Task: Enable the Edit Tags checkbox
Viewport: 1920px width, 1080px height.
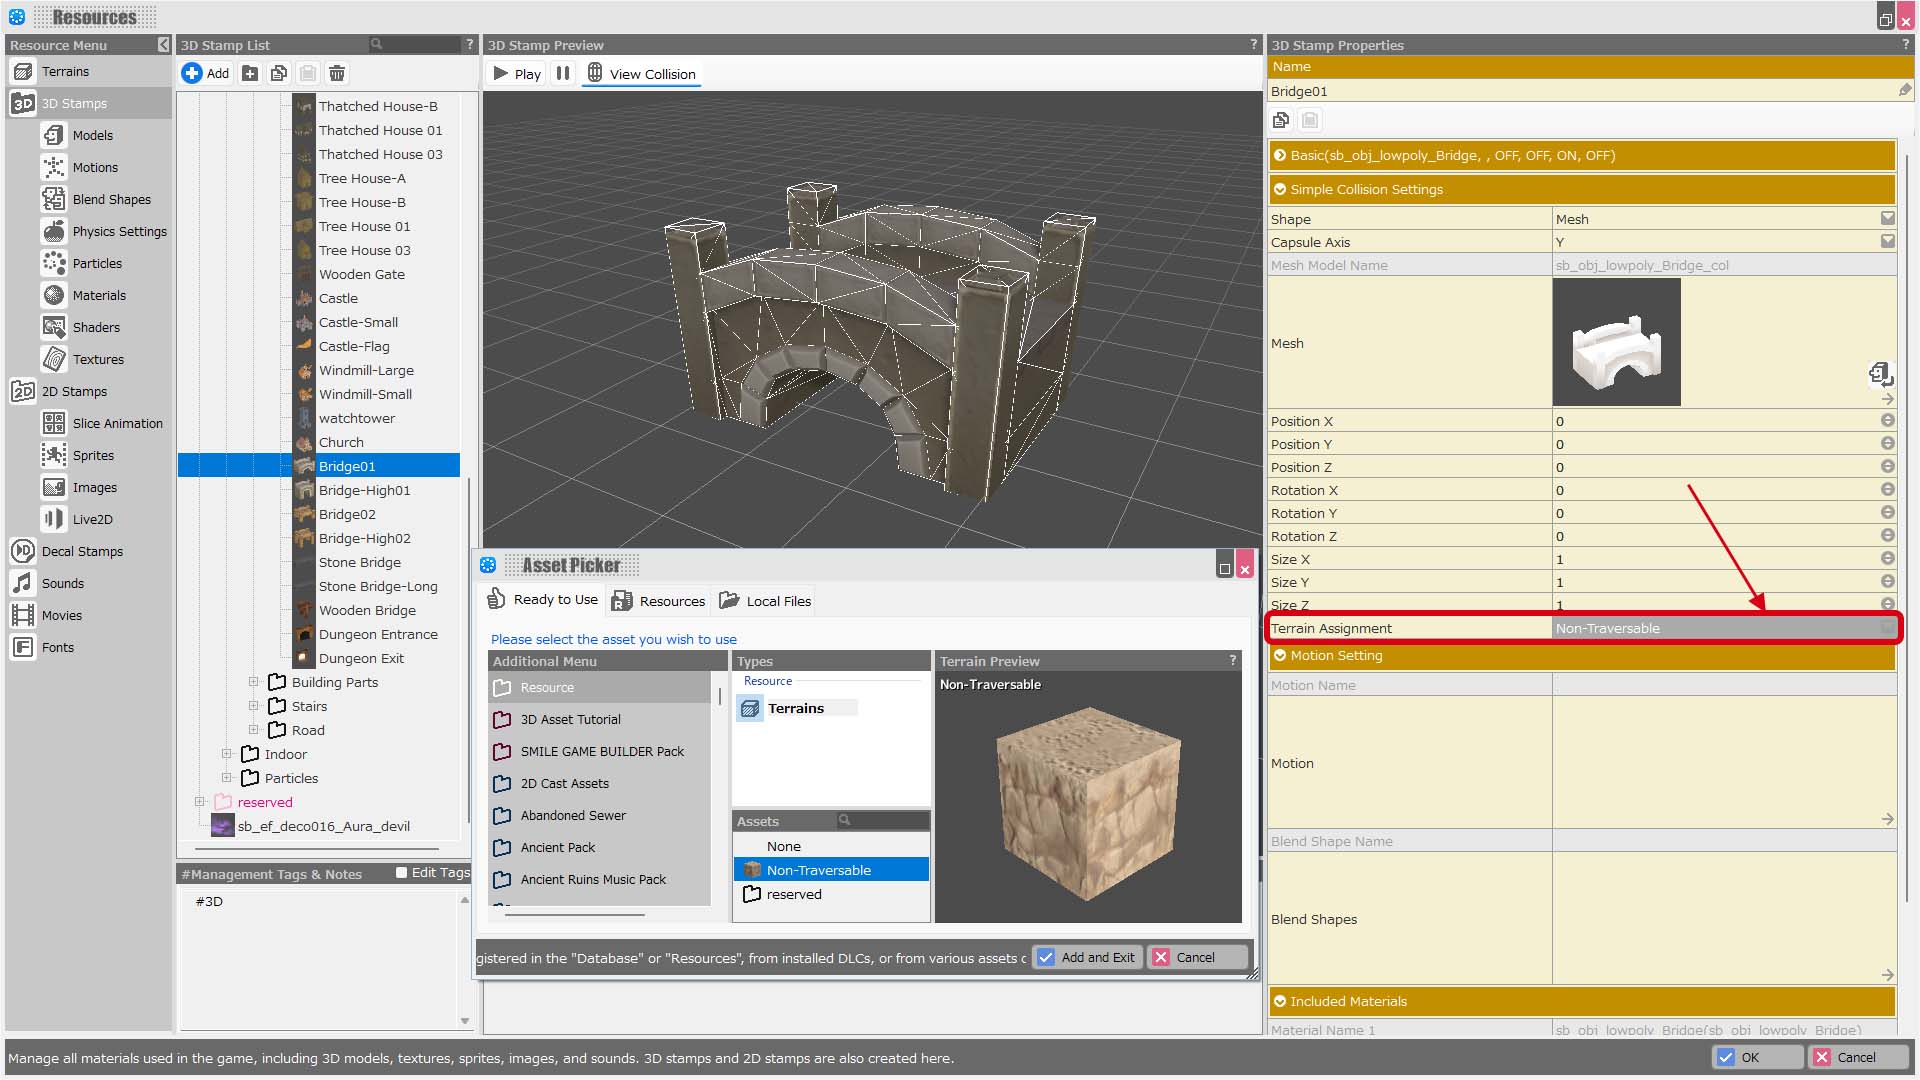Action: [x=401, y=873]
